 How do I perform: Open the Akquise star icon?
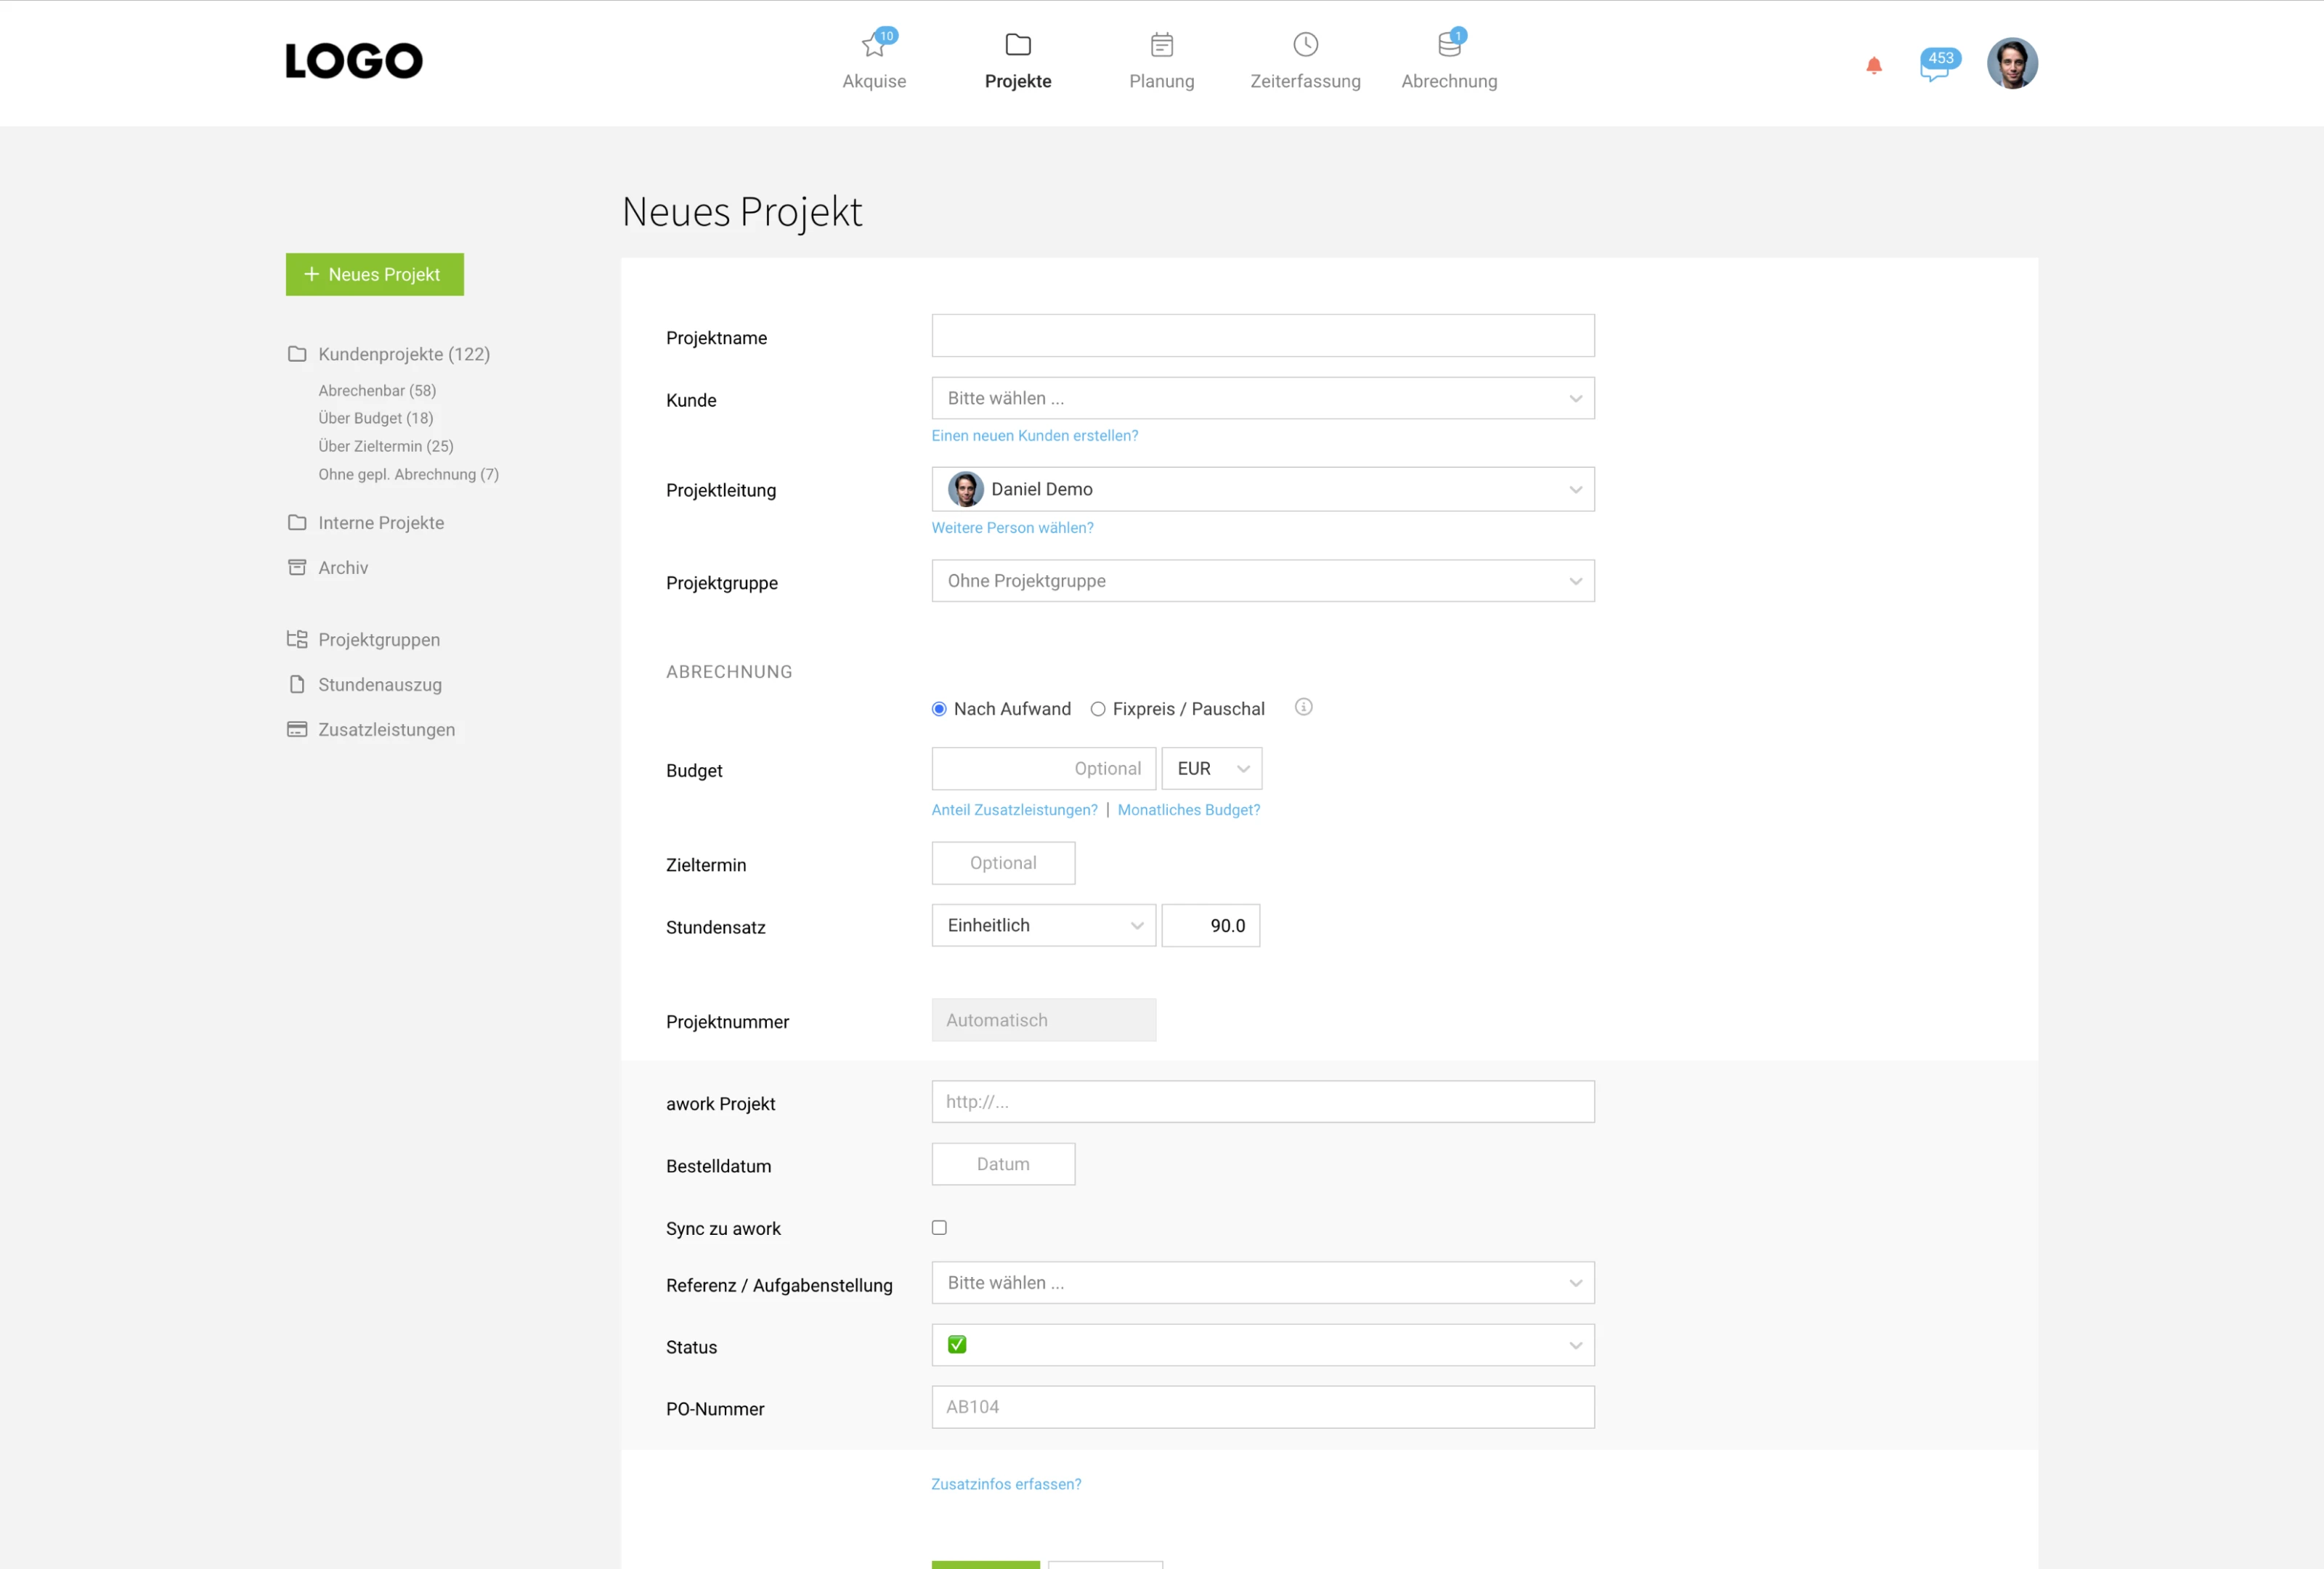pyautogui.click(x=874, y=45)
